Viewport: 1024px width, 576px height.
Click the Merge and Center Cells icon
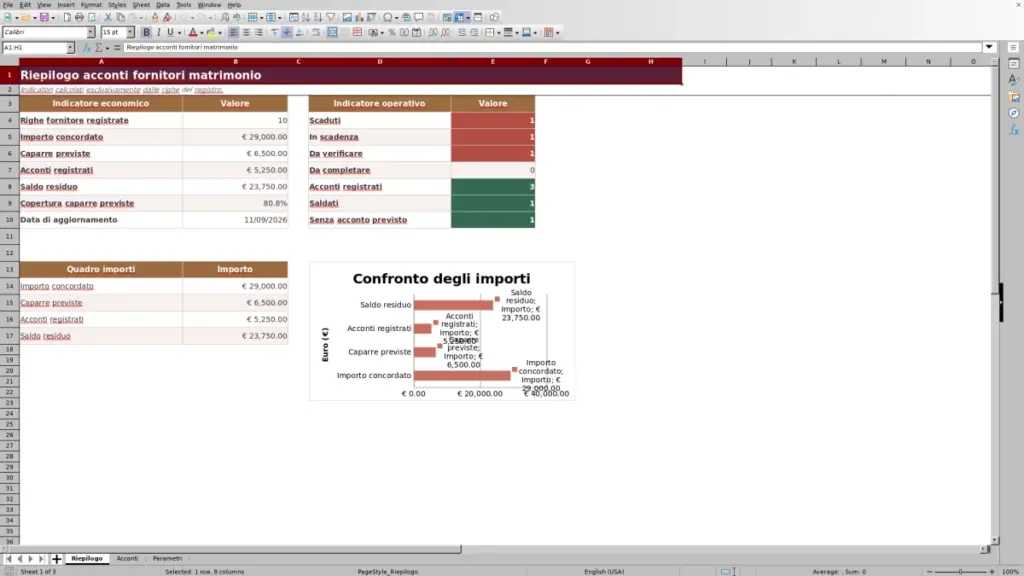click(x=332, y=32)
